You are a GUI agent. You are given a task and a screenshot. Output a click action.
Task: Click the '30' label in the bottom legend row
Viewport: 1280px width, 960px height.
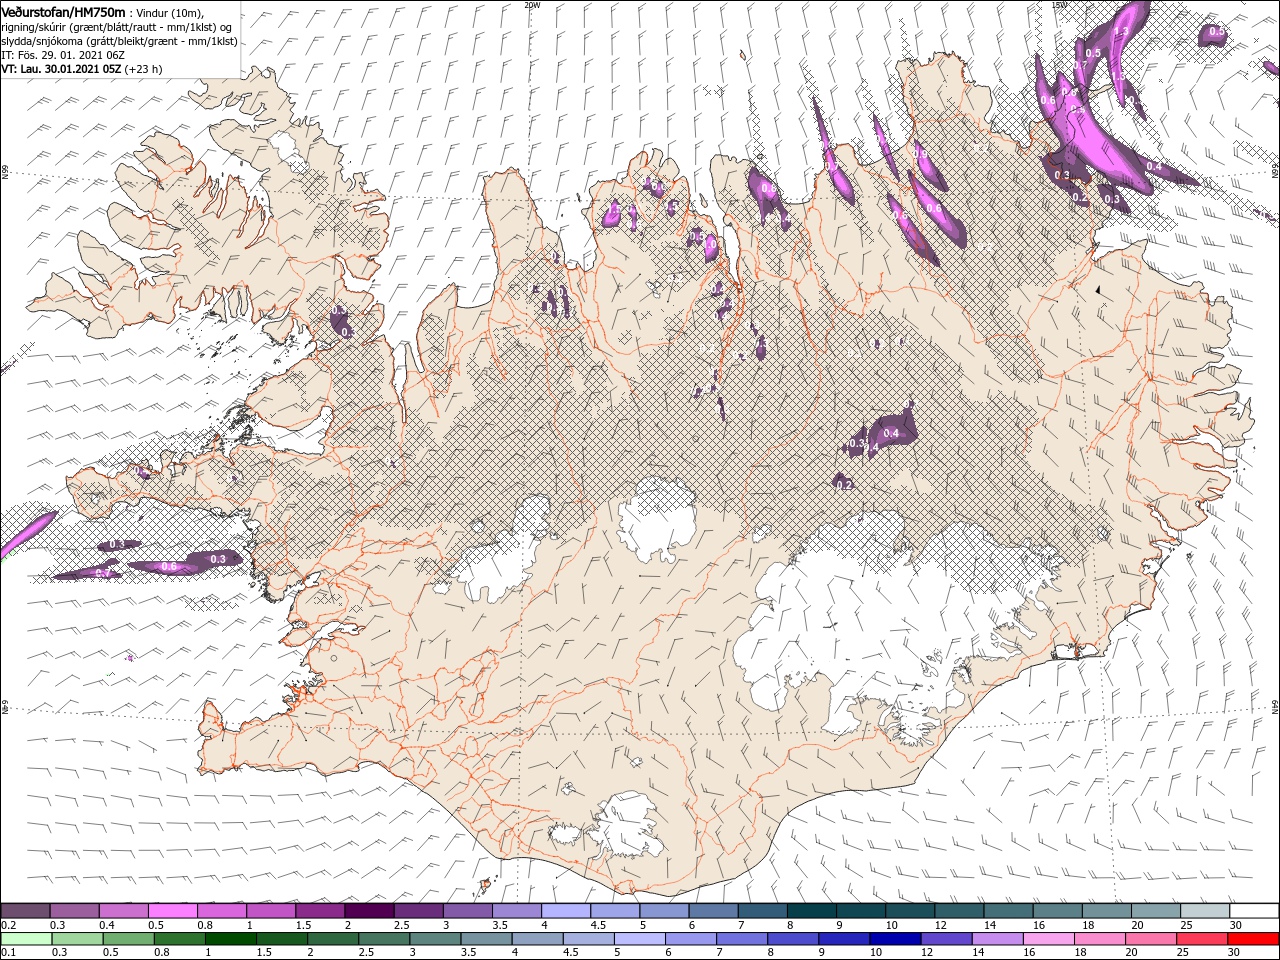pos(1234,953)
